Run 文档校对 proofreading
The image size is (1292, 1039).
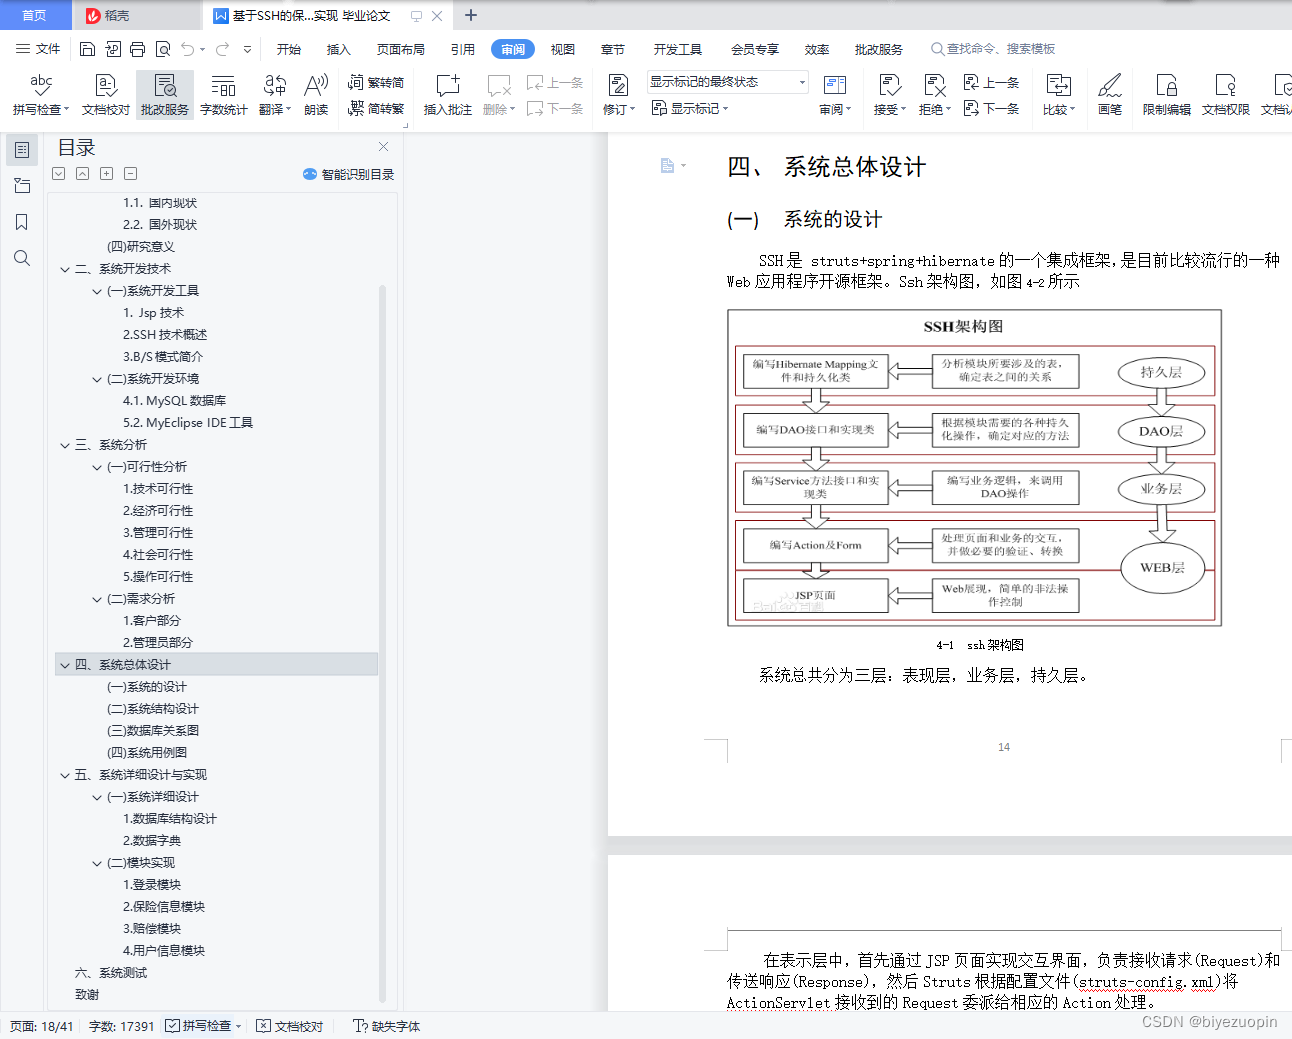[104, 95]
